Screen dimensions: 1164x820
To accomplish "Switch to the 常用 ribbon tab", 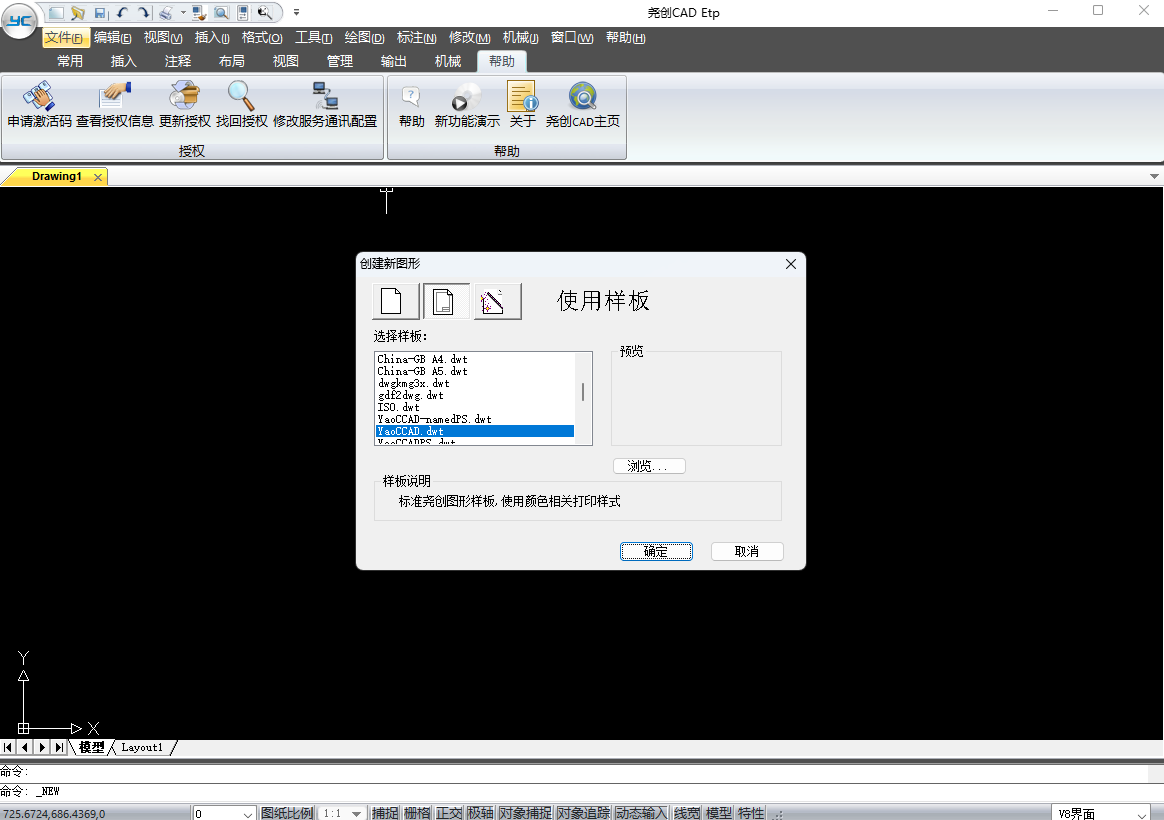I will (x=70, y=61).
